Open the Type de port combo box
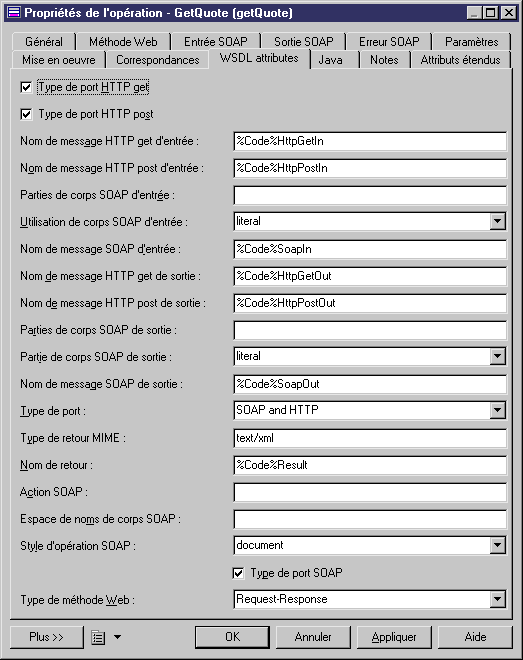The image size is (523, 660). point(497,410)
